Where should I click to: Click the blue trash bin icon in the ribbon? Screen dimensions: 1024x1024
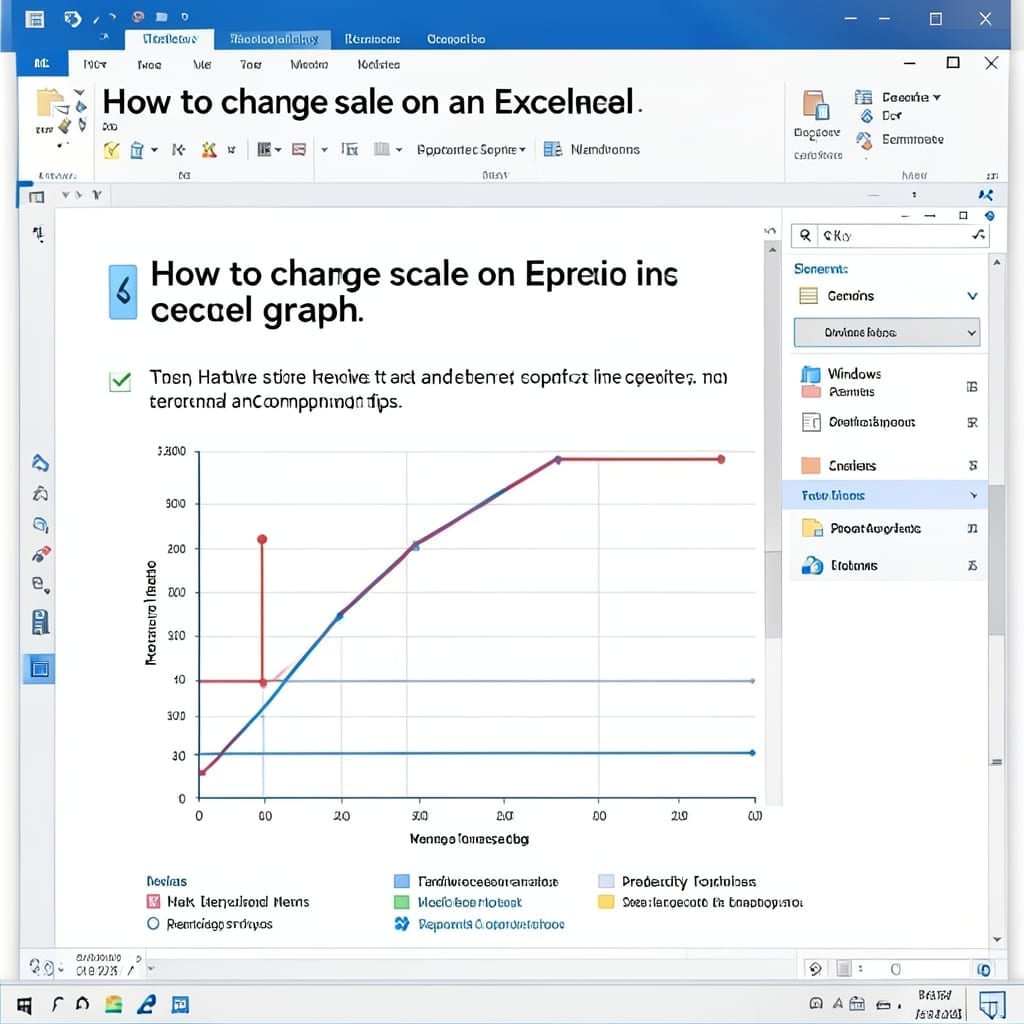pyautogui.click(x=136, y=150)
